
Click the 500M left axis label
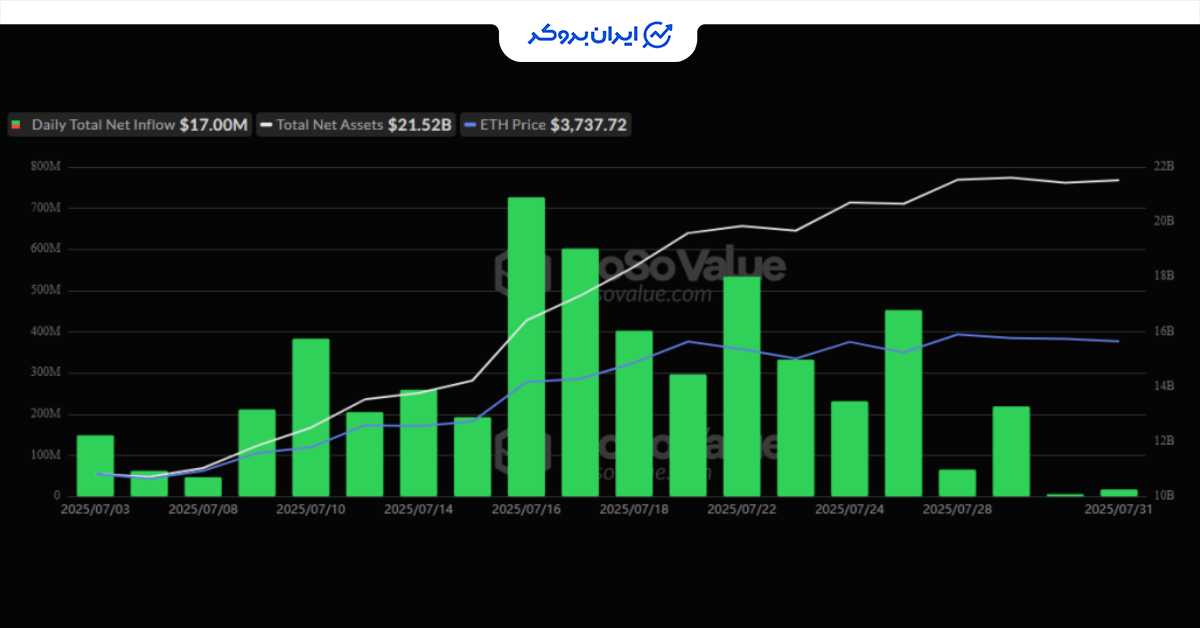coord(45,290)
